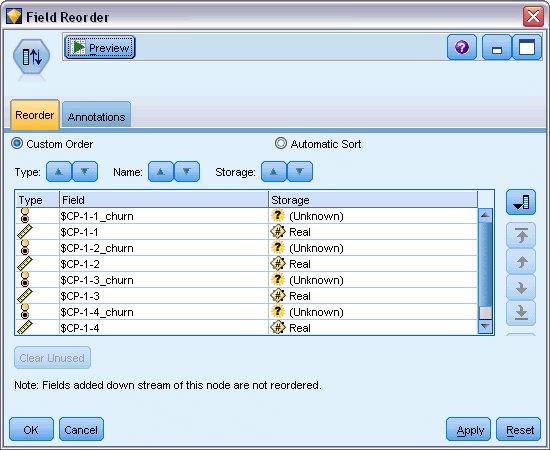Viewport: 550px width, 450px height.
Task: Click flag type icon for $CP-1-3_churn
Action: click(25, 280)
